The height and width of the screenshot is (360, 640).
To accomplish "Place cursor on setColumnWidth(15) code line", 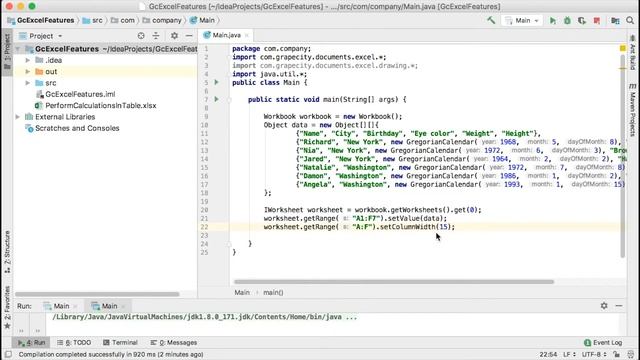I will 359,227.
